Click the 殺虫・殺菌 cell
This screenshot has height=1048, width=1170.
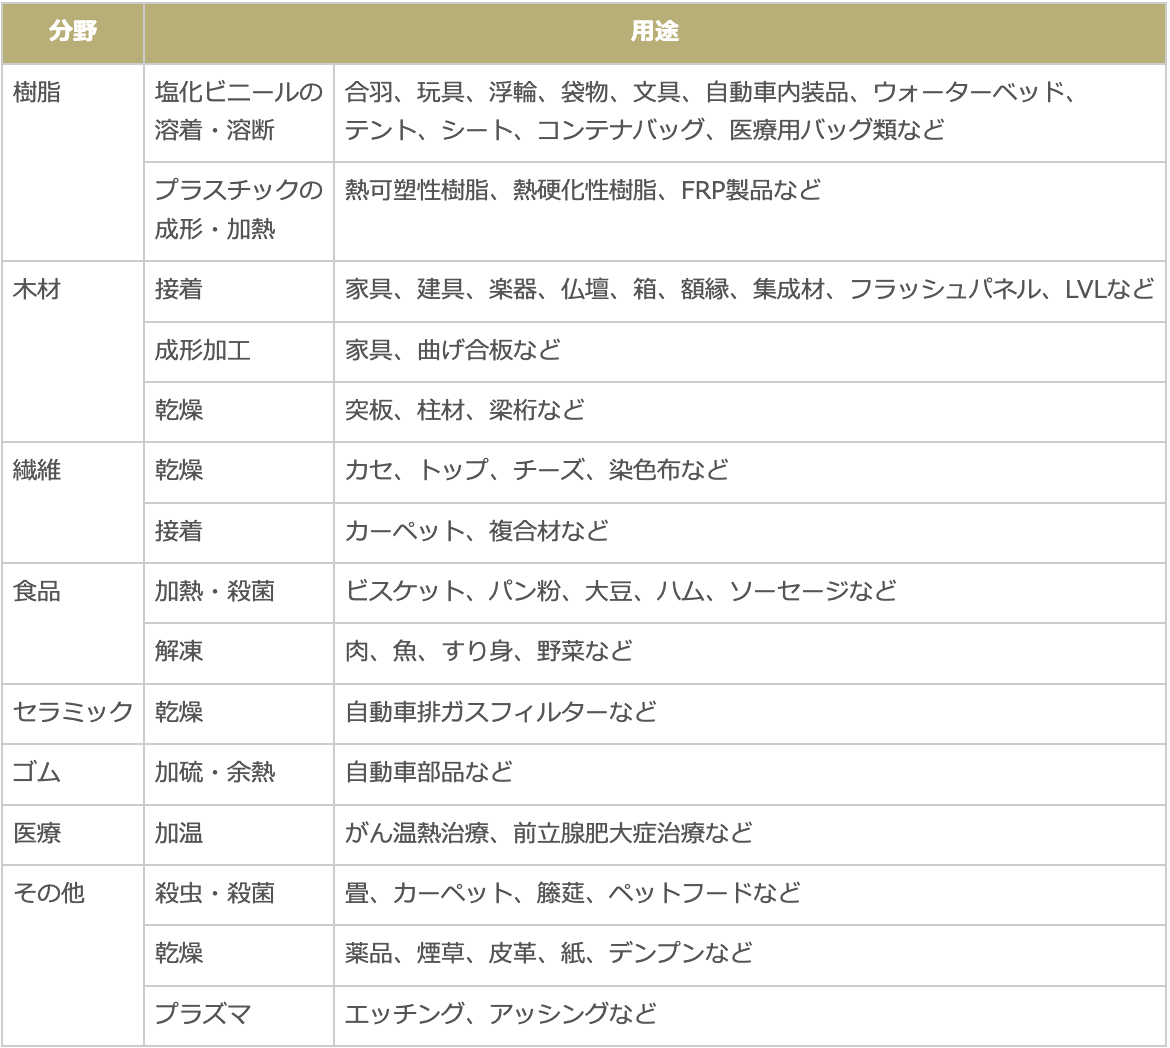(214, 893)
